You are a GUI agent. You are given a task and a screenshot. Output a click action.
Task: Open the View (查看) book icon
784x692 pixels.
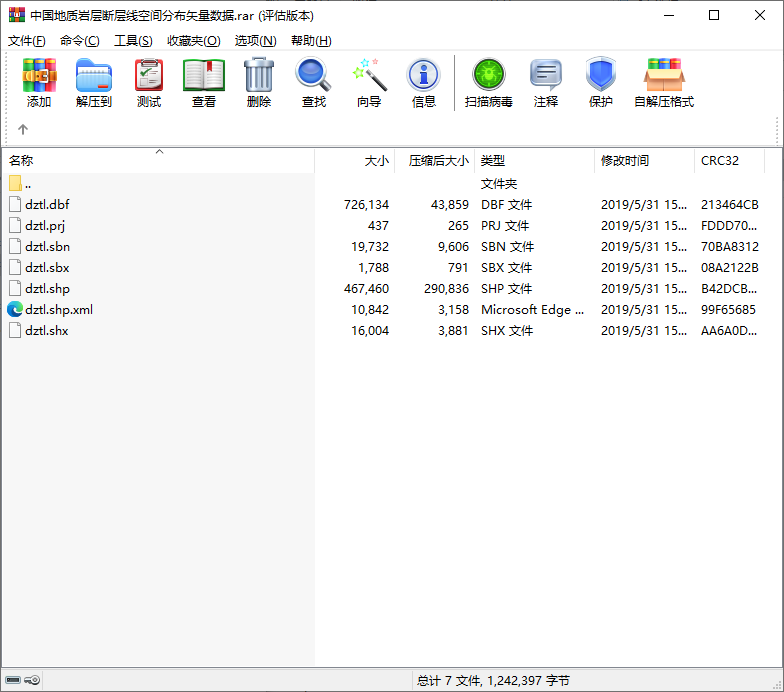click(x=204, y=75)
